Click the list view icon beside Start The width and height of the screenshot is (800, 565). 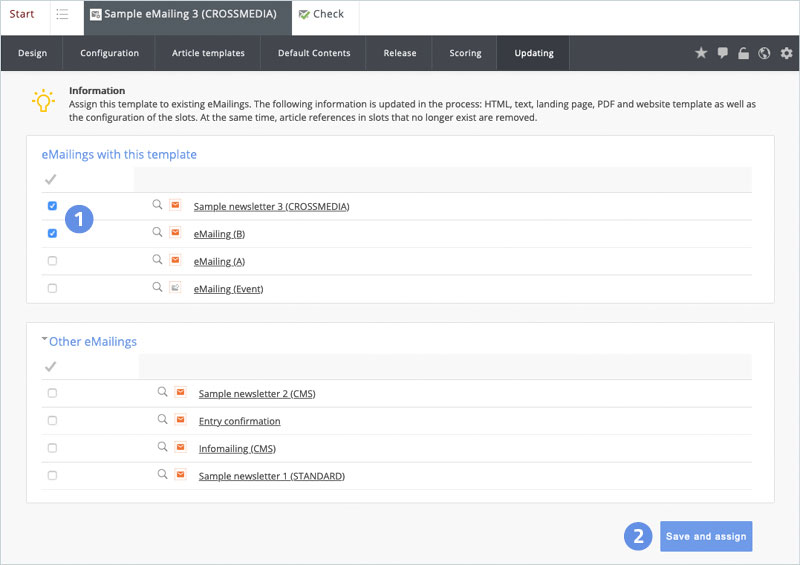click(x=62, y=15)
